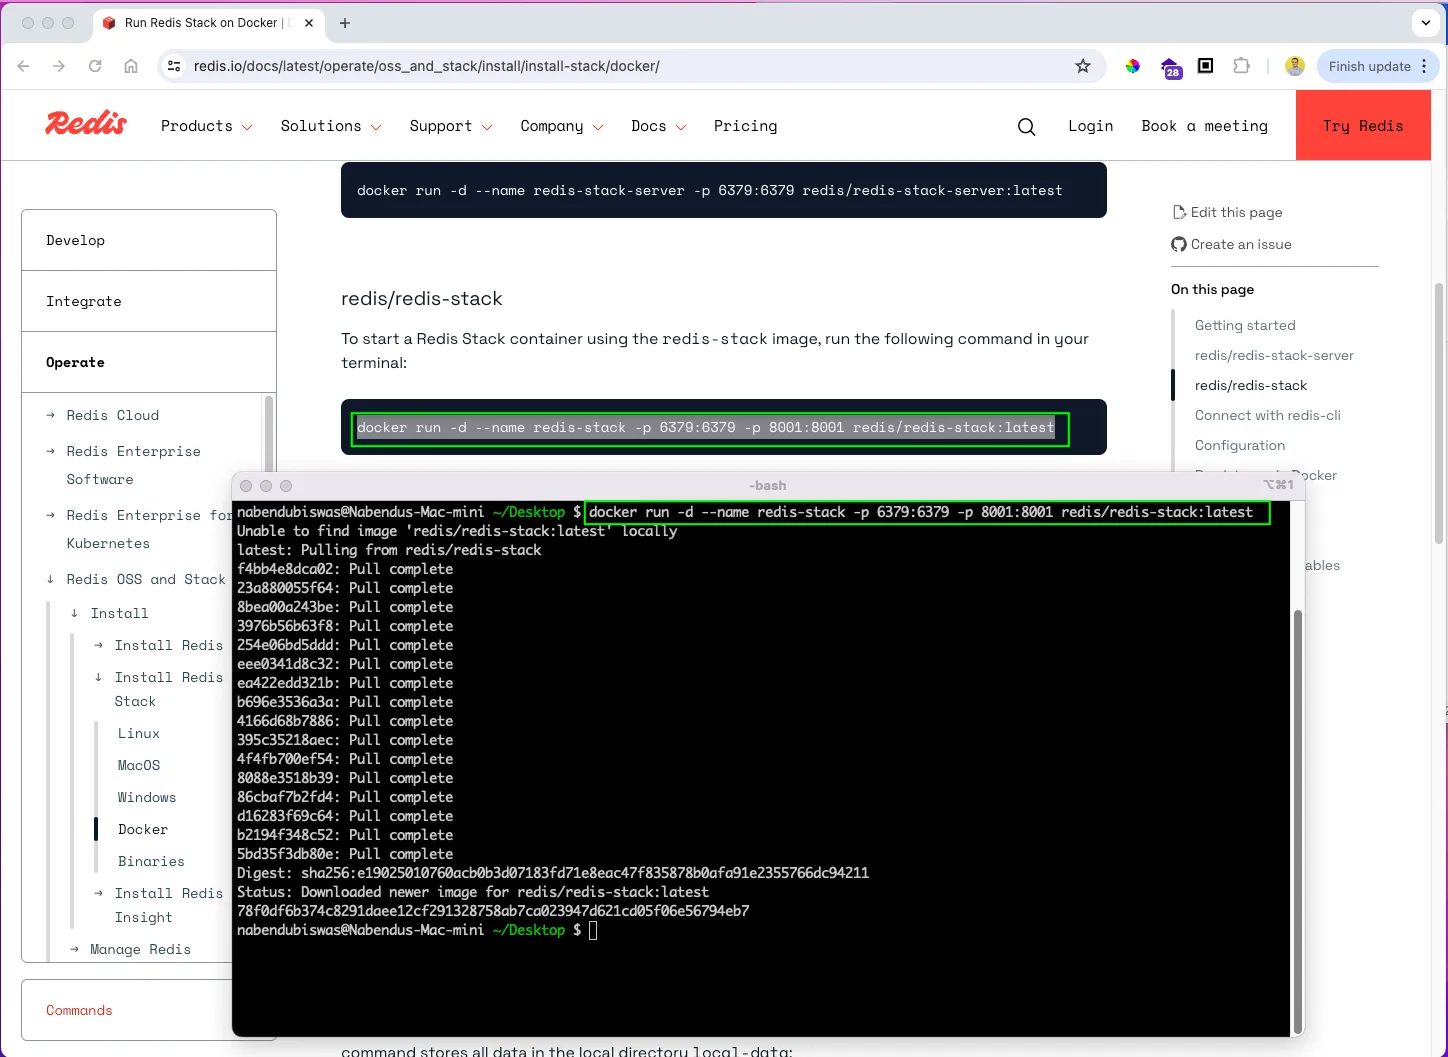The image size is (1448, 1057).
Task: Click the browser home icon
Action: (x=131, y=66)
